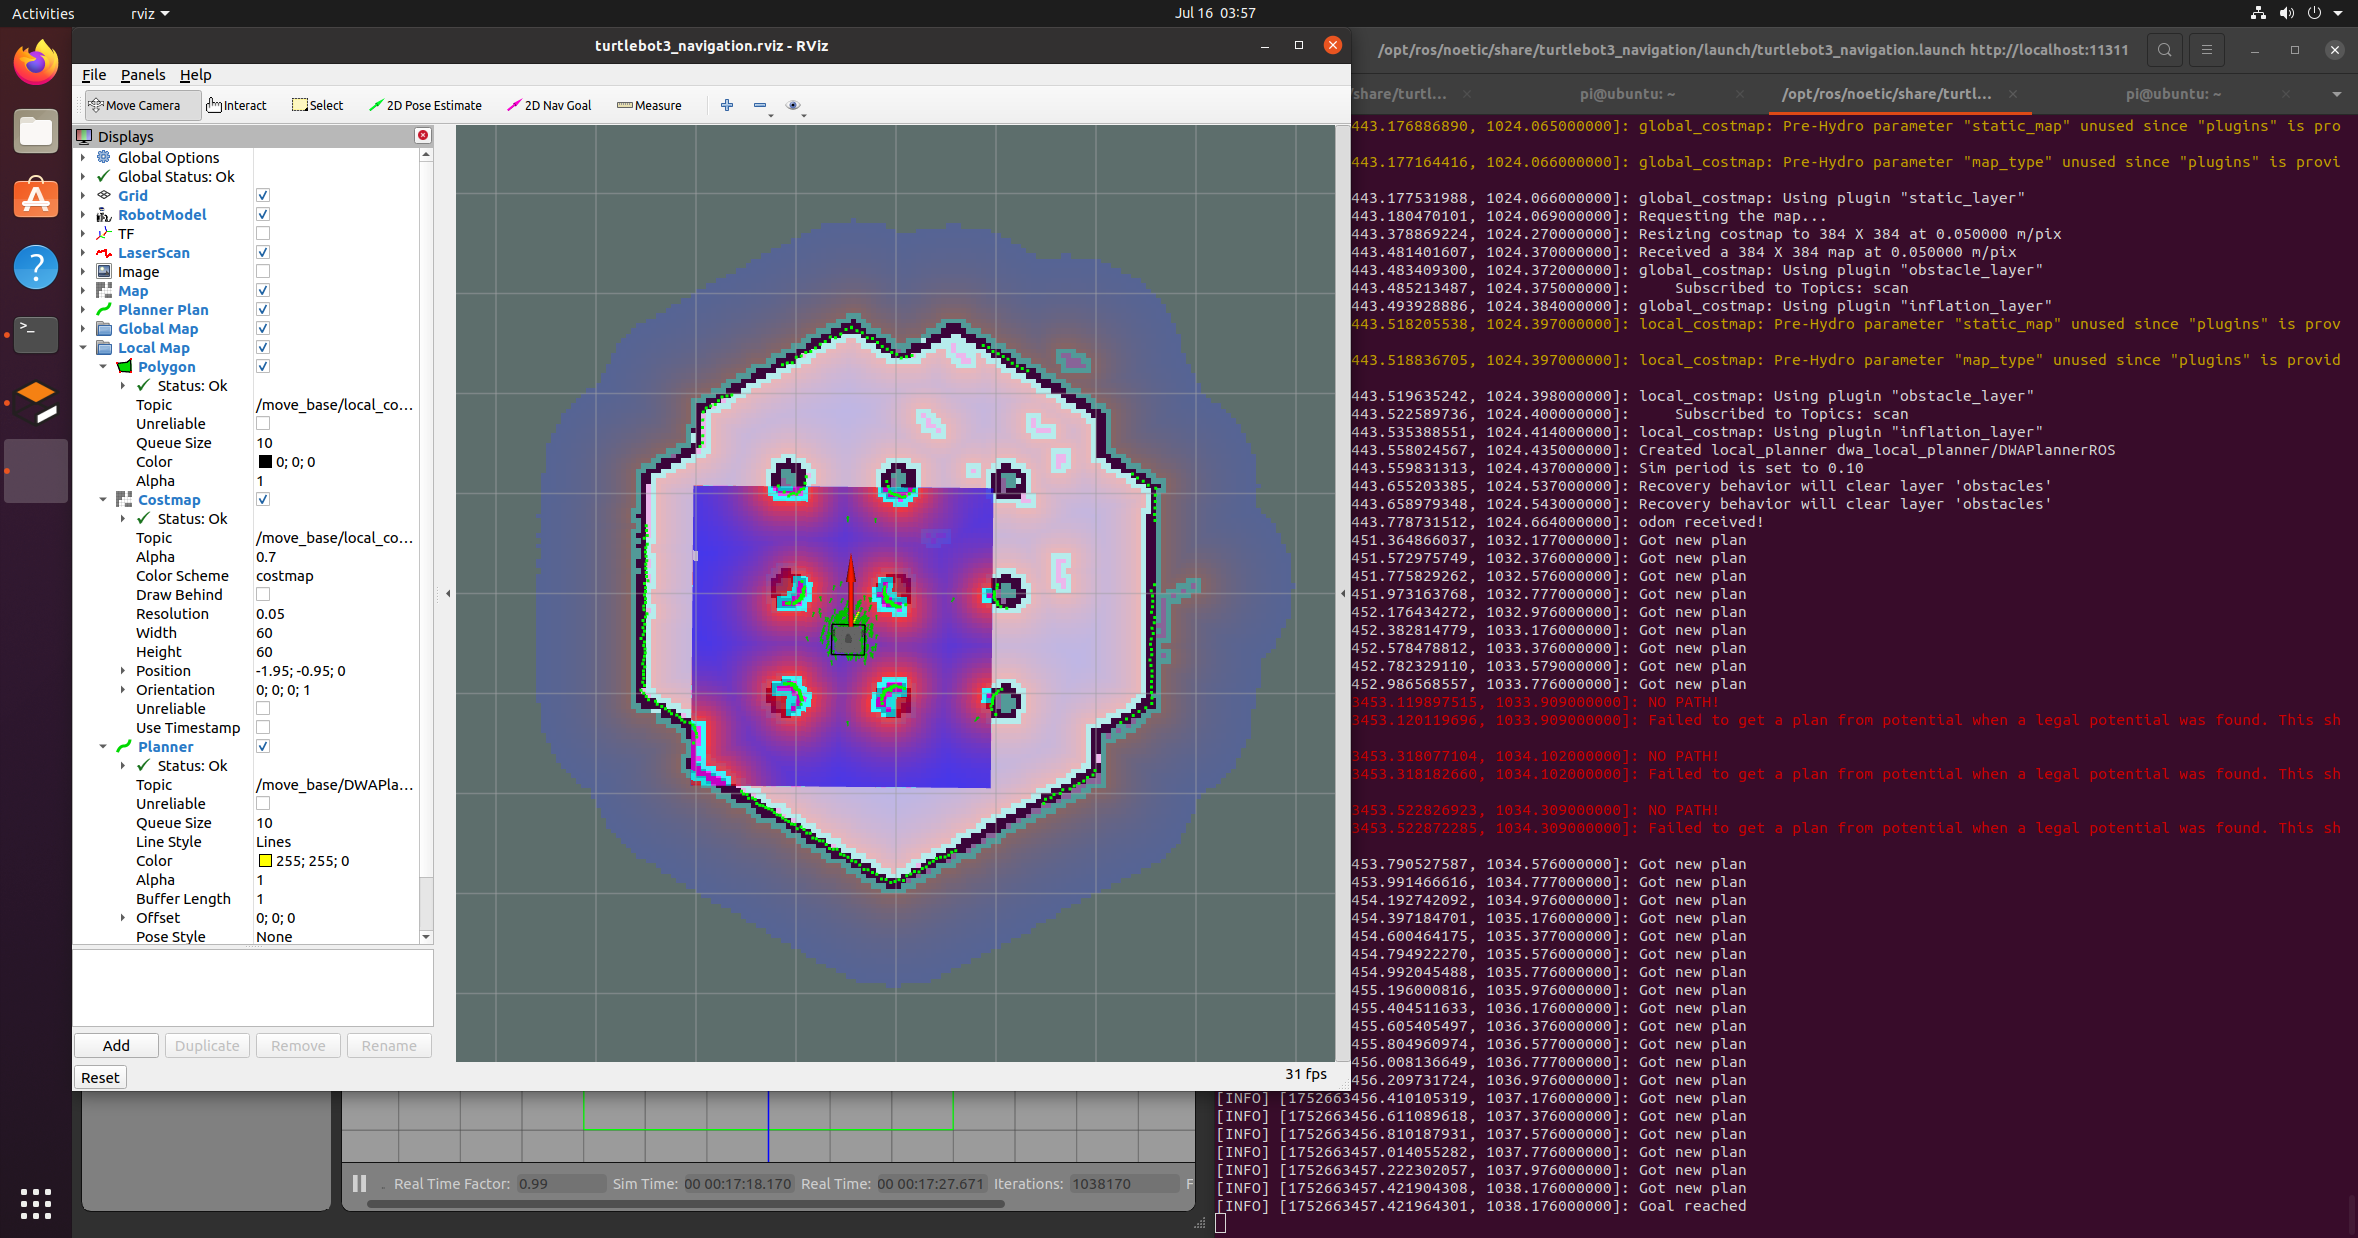Expand the Global Map display
Viewport: 2358px width, 1238px height.
point(83,329)
